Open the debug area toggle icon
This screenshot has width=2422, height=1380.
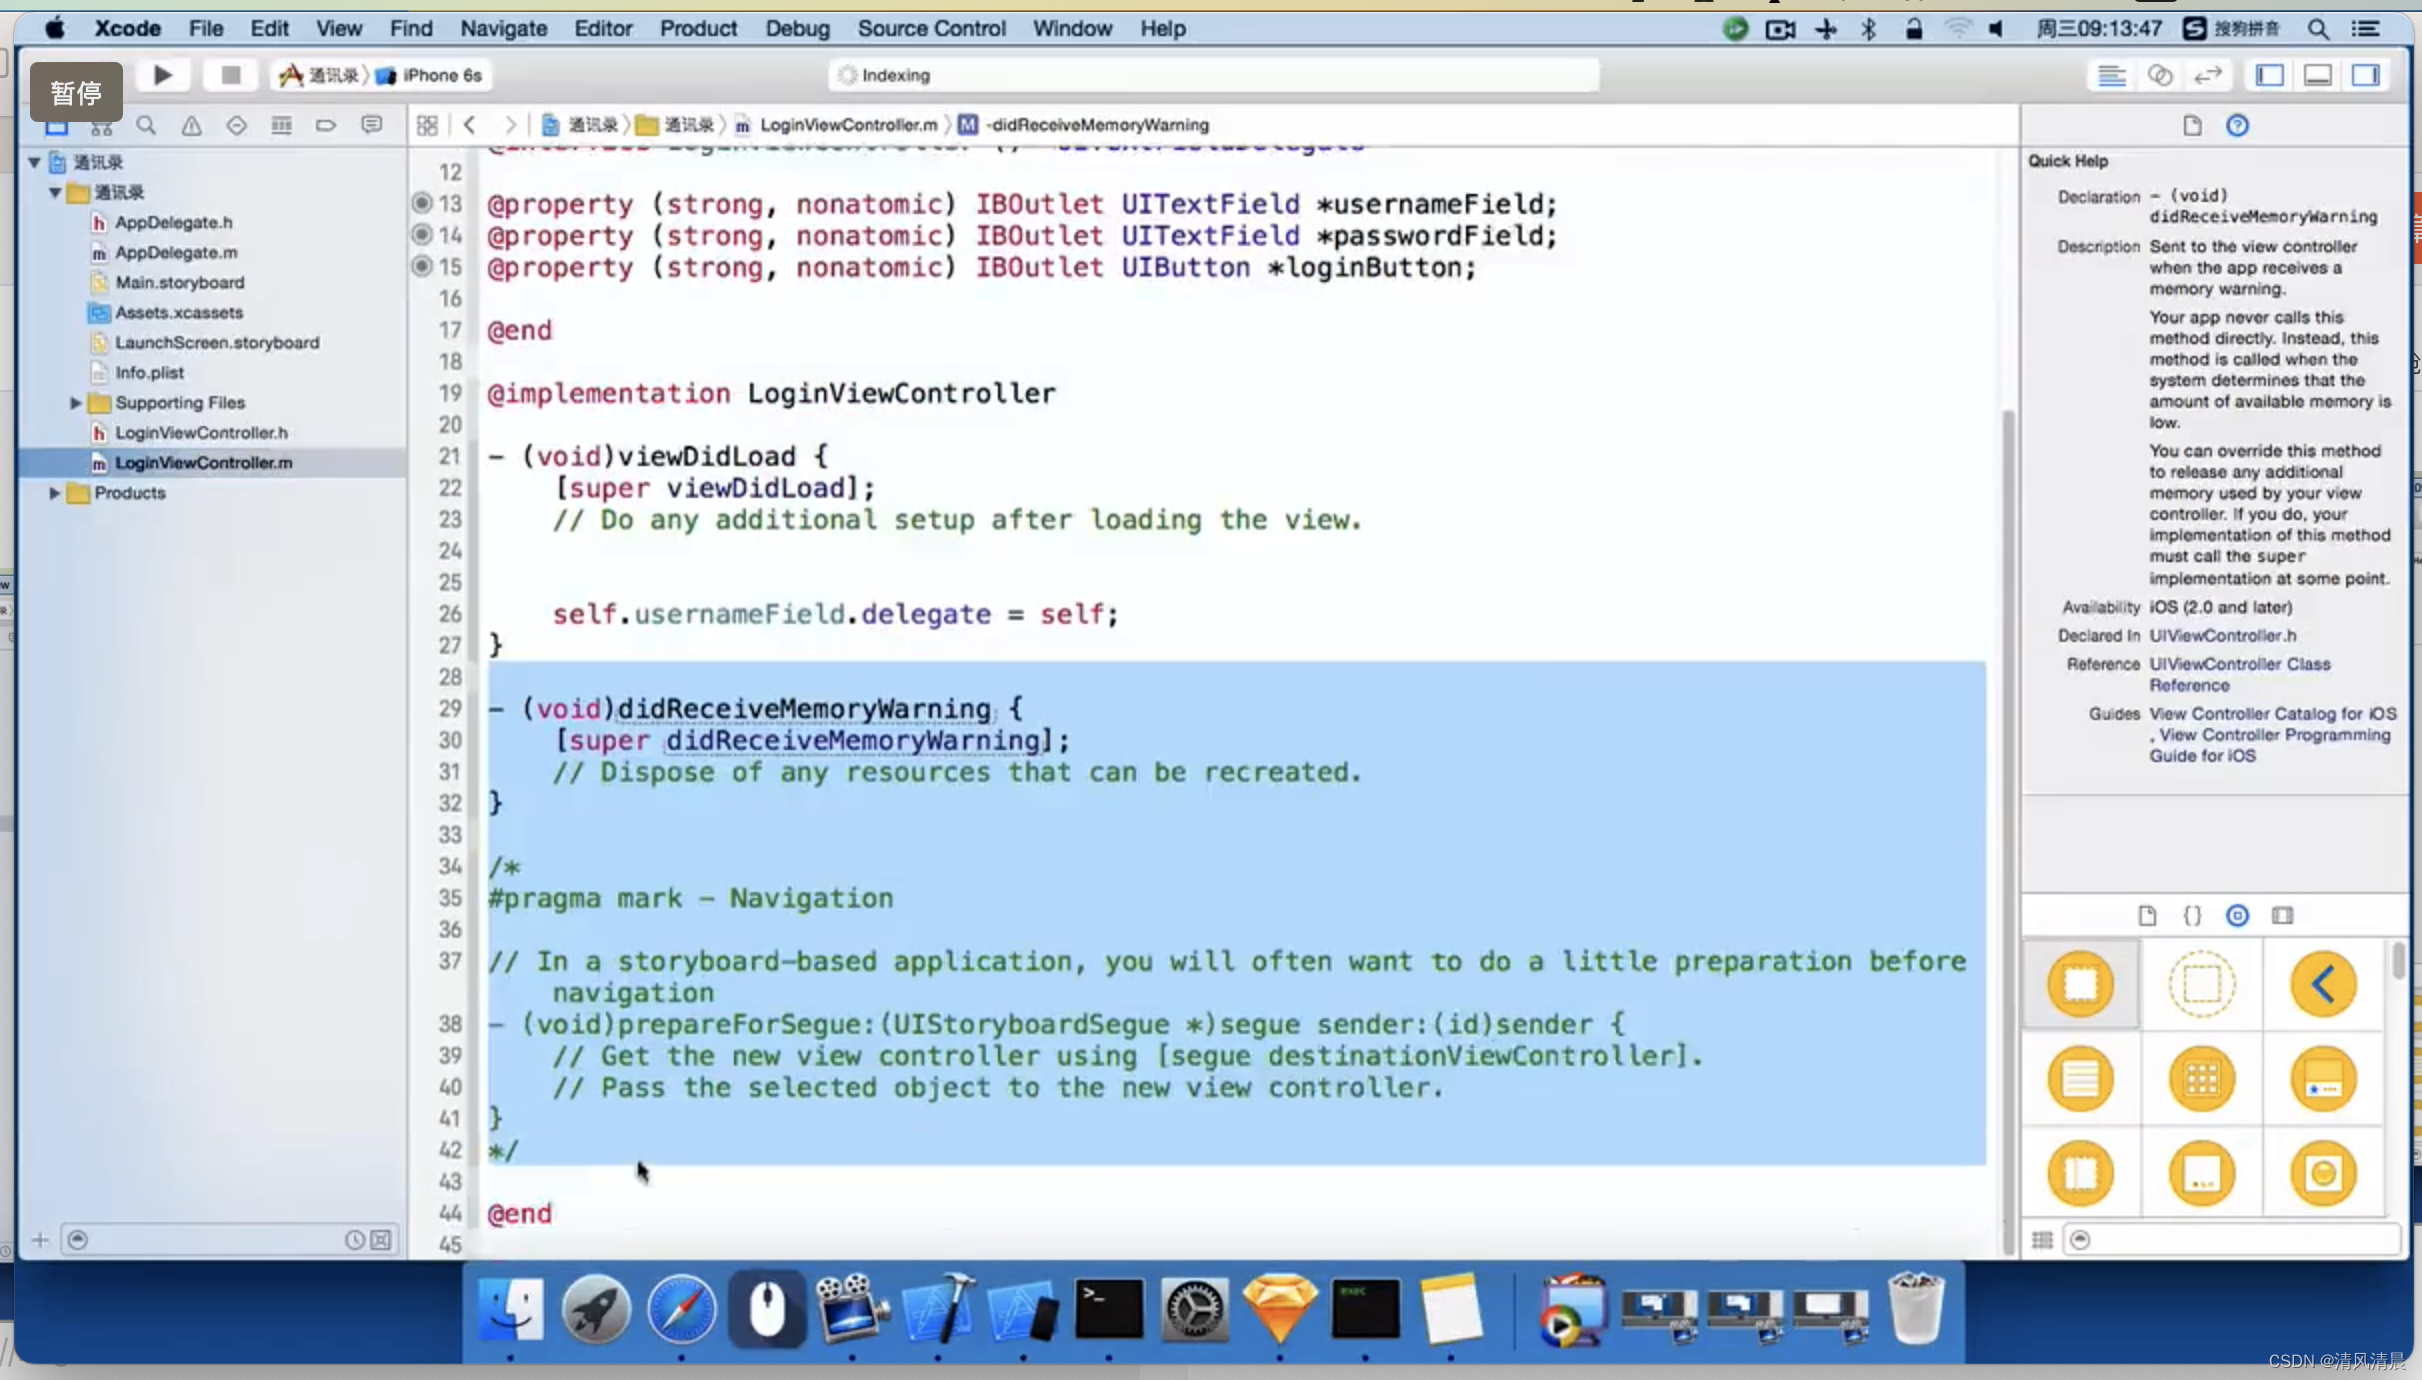coord(2319,75)
